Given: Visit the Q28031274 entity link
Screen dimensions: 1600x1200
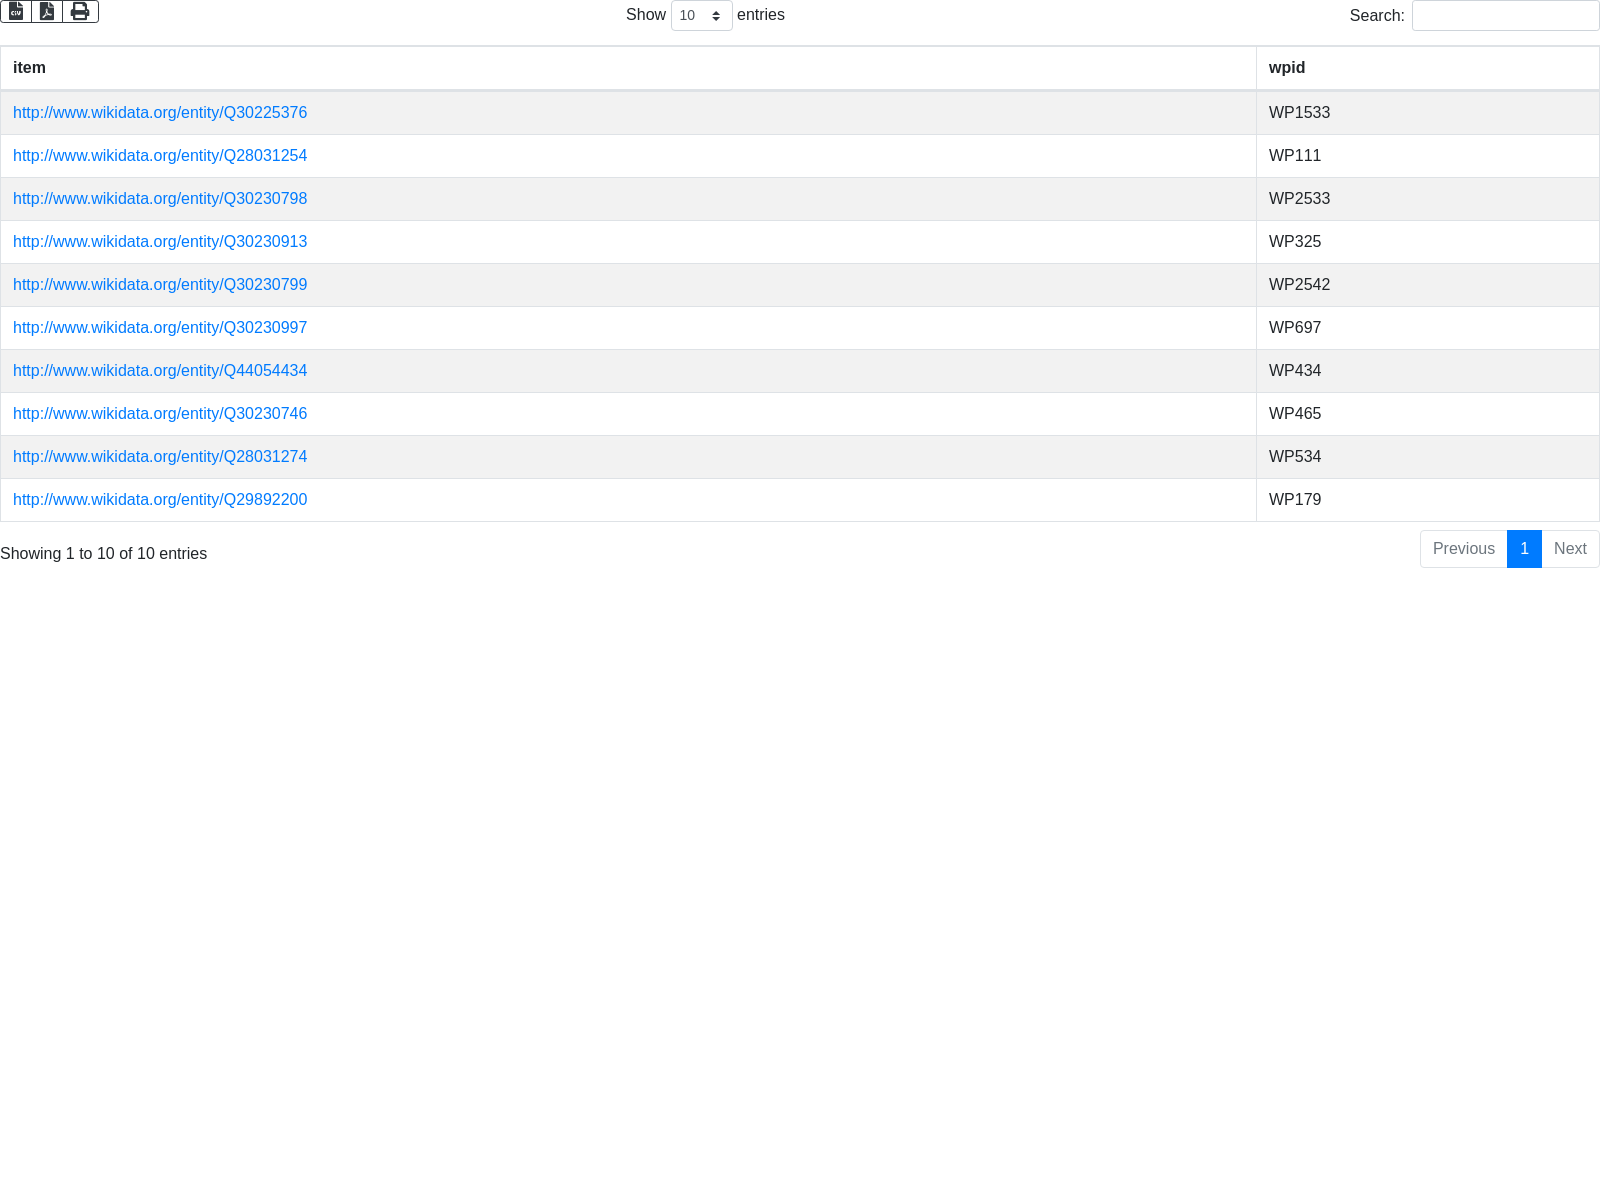Looking at the screenshot, I should click(160, 457).
